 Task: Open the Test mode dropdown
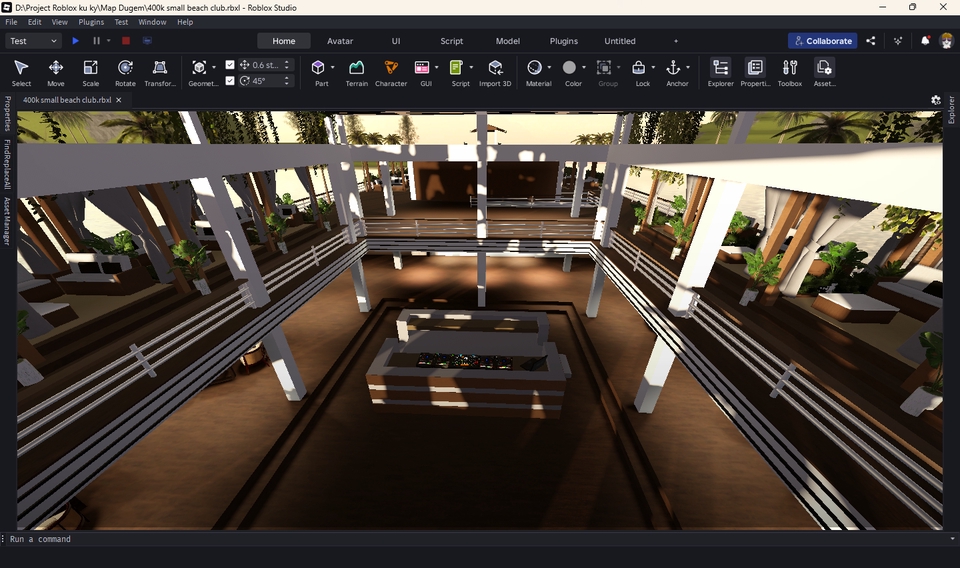[x=33, y=41]
